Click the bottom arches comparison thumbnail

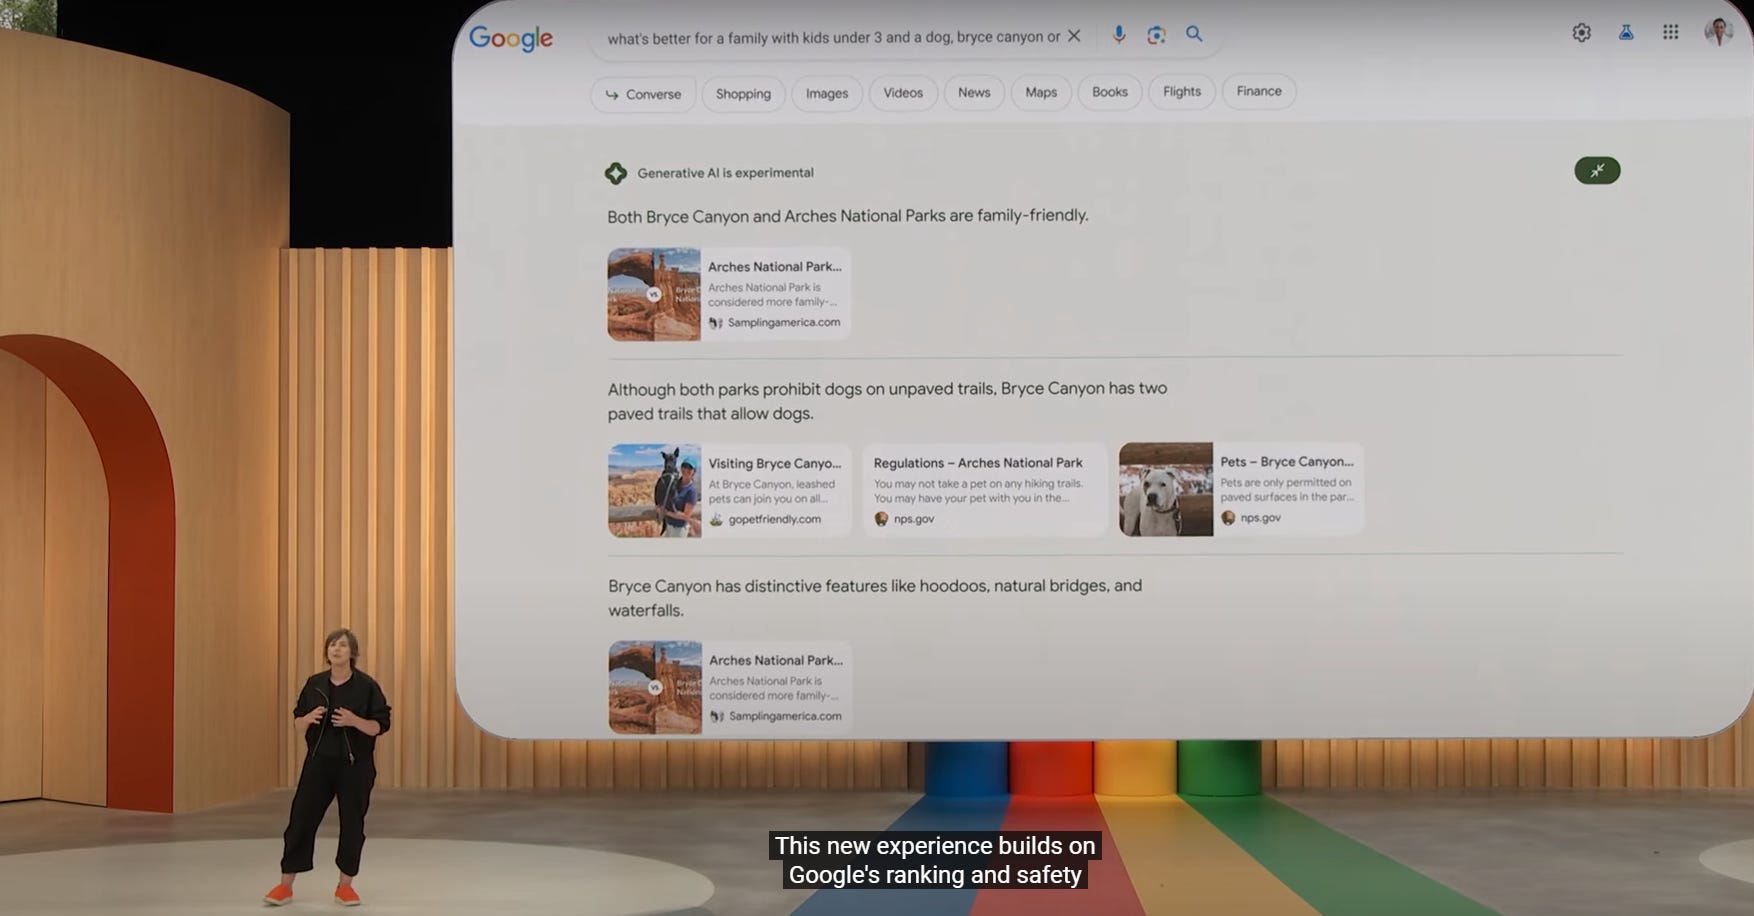[655, 688]
